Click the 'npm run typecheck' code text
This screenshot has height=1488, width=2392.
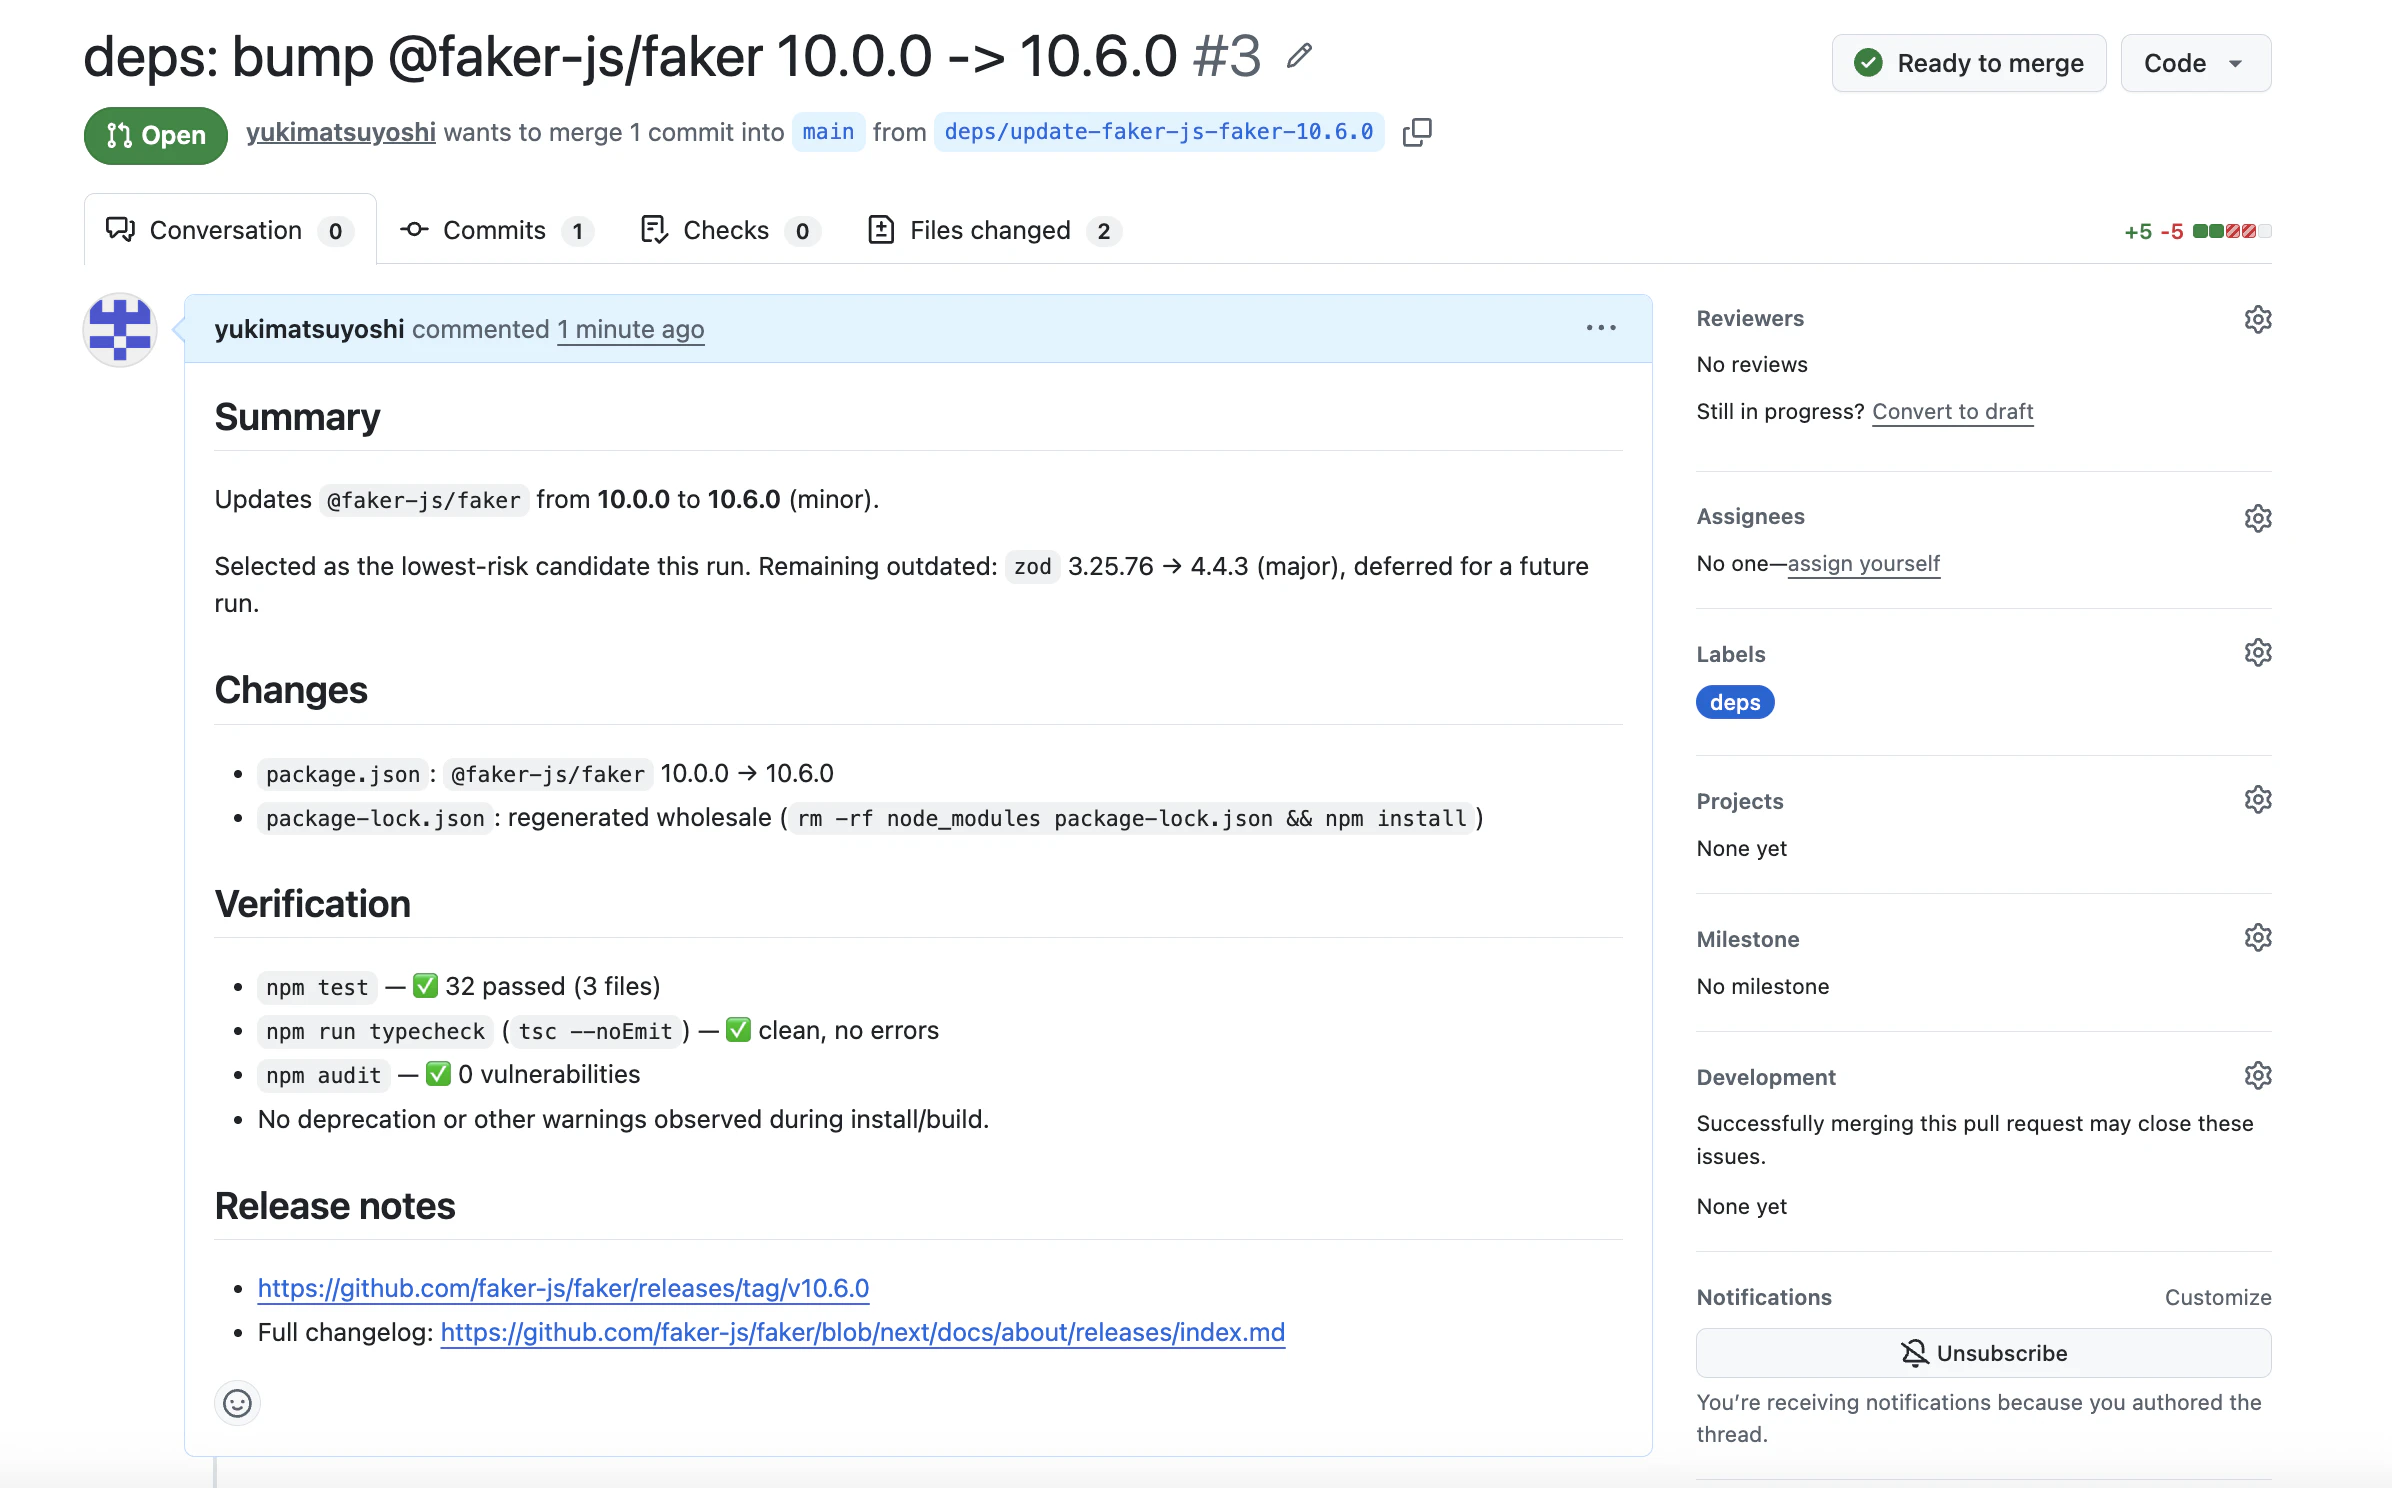(x=375, y=1031)
